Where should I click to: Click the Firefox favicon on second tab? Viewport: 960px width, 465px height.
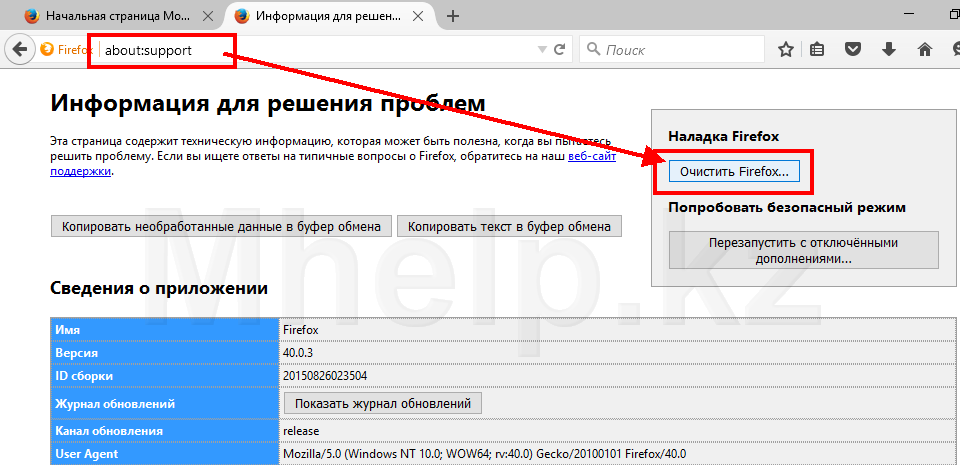(242, 17)
